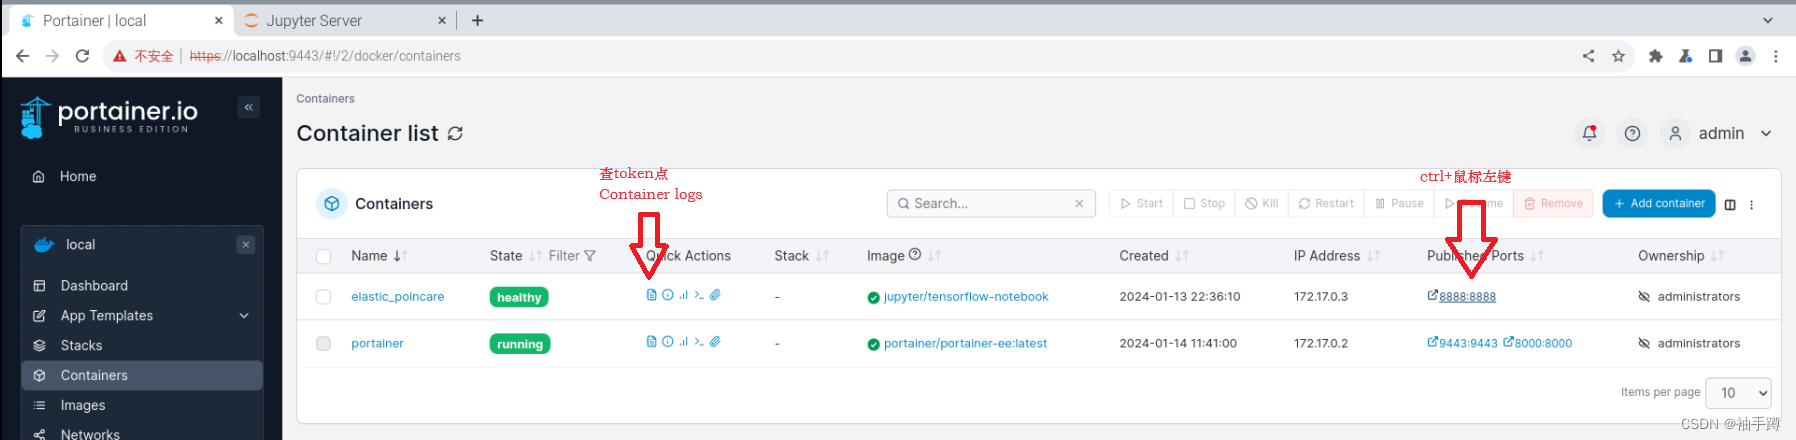Reload the browser page
The image size is (1796, 440).
point(82,56)
